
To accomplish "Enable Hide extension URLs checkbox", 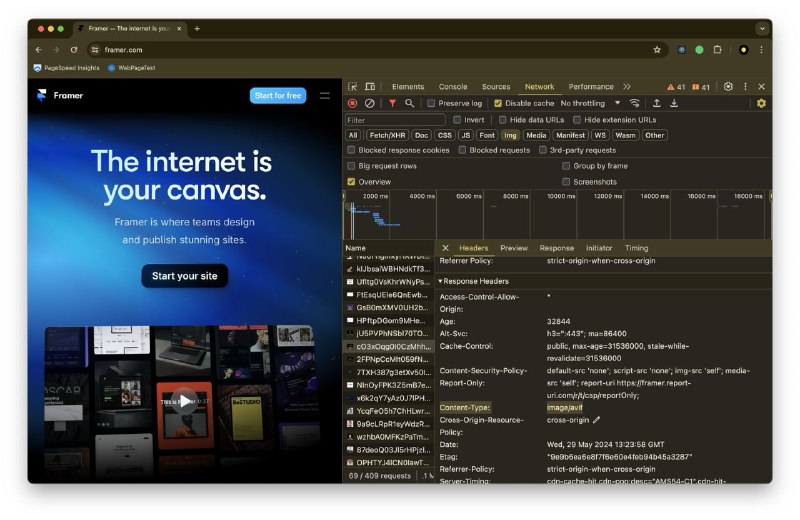I will pyautogui.click(x=577, y=120).
